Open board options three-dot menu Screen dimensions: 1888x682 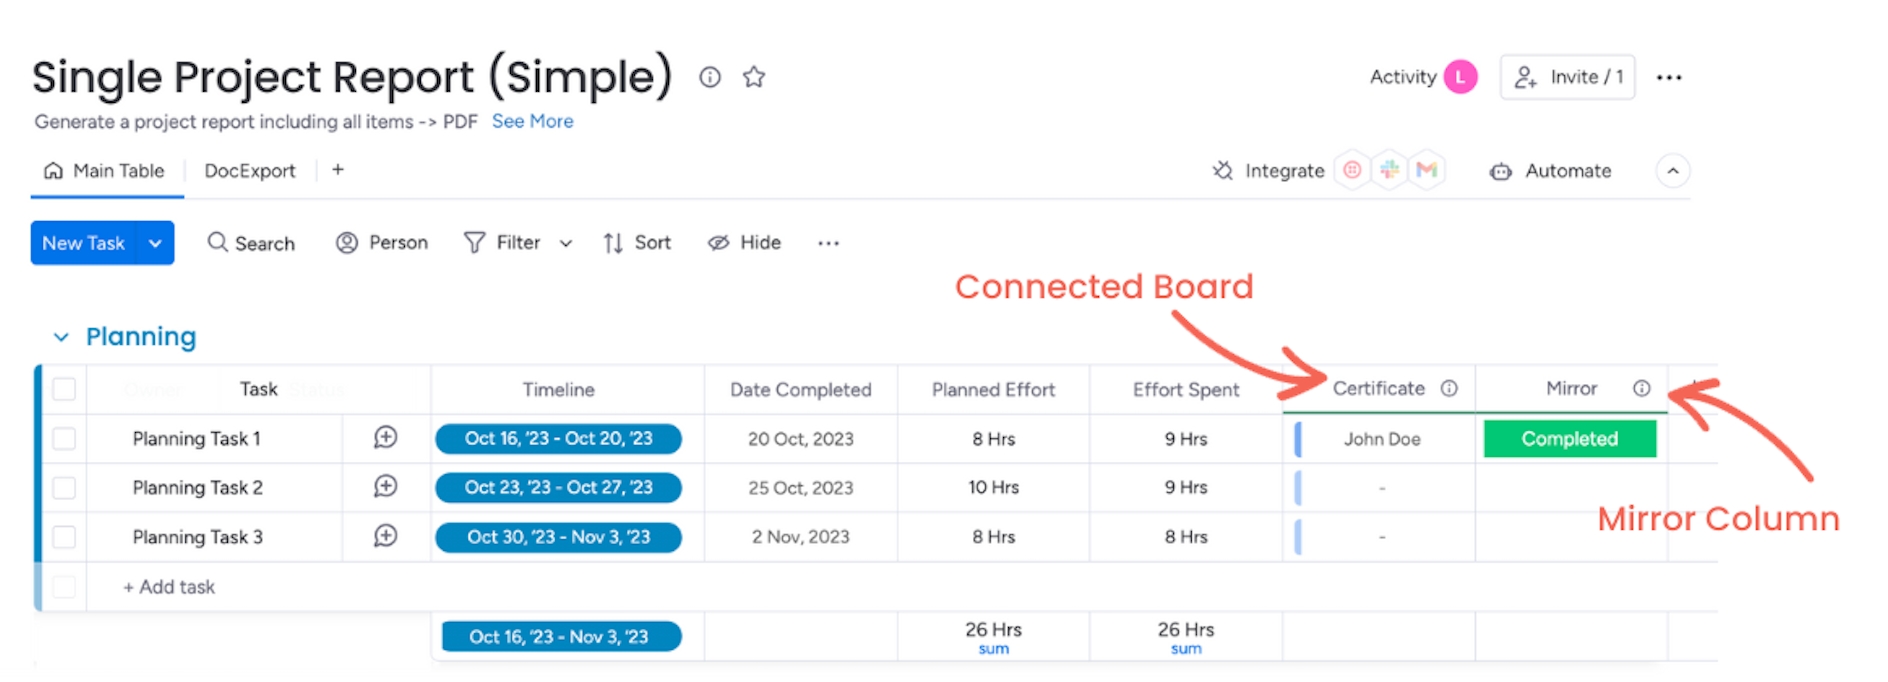[x=1669, y=78]
